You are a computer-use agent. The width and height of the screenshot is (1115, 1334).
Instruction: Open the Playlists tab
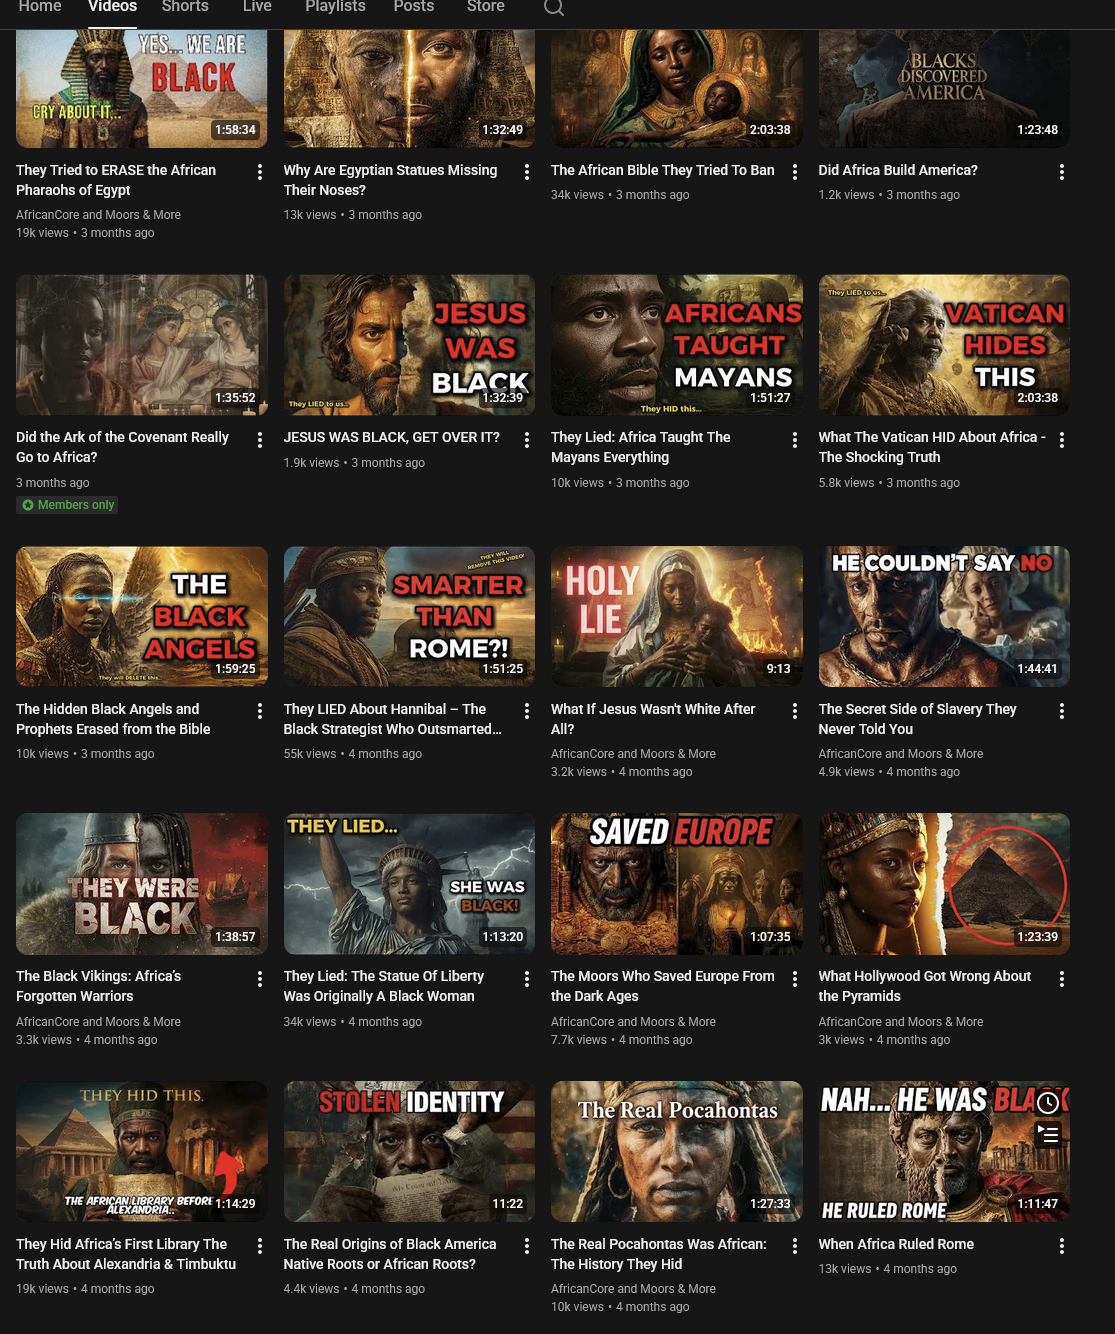335,7
